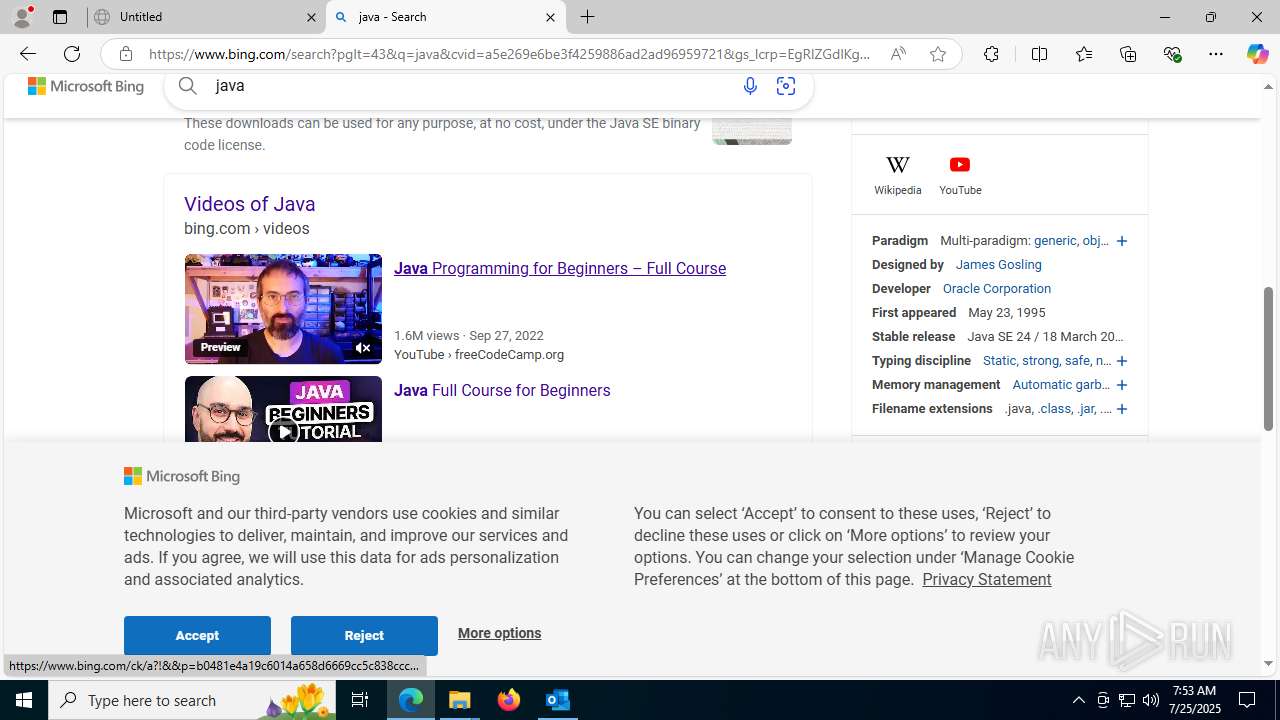View site information lock icon
The image size is (1280, 720).
pos(125,54)
